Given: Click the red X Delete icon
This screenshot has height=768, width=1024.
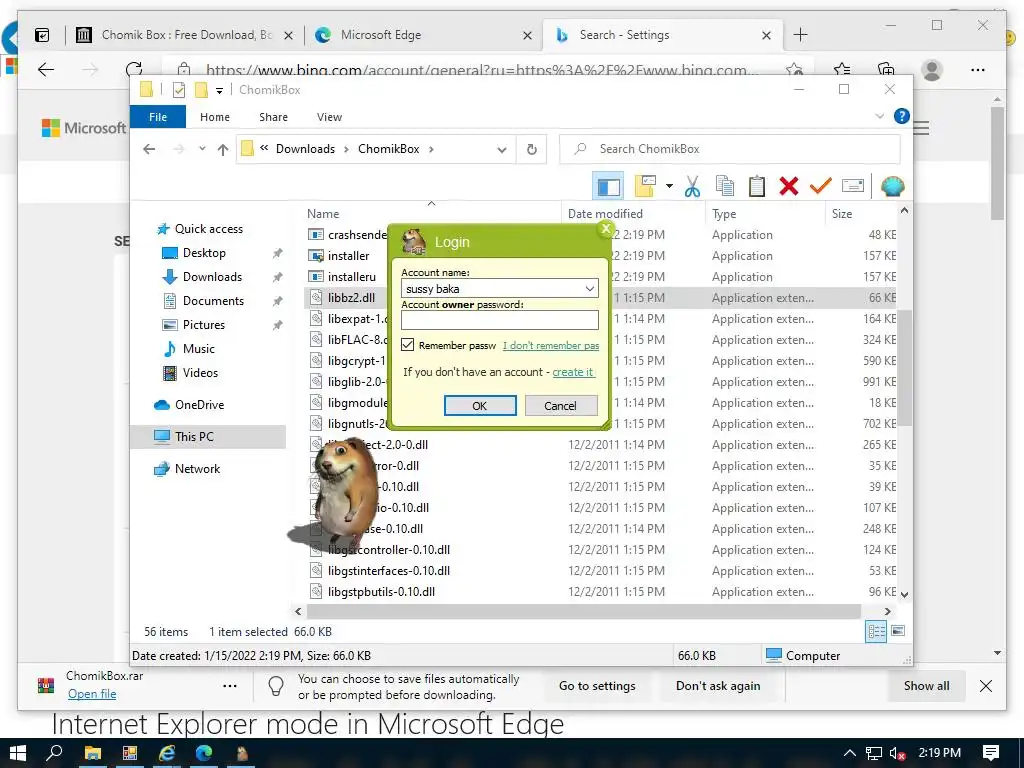Looking at the screenshot, I should (788, 187).
